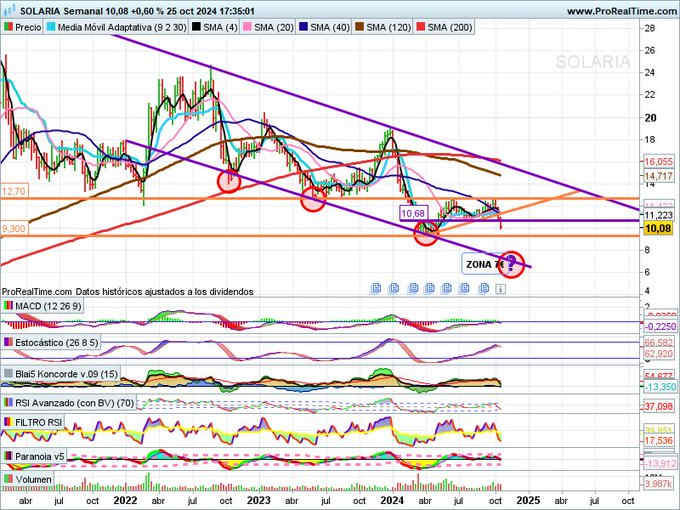680x510 pixels.
Task: Select the Media Móvil Adaptativa (9 2 30) legend
Action: [x=117, y=27]
